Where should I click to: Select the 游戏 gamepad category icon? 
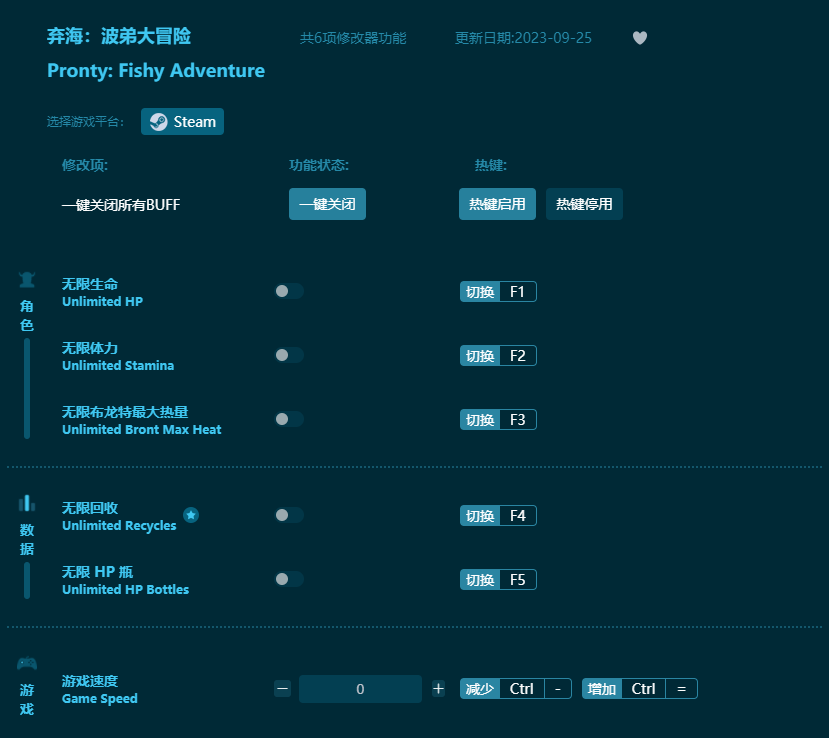[26, 661]
